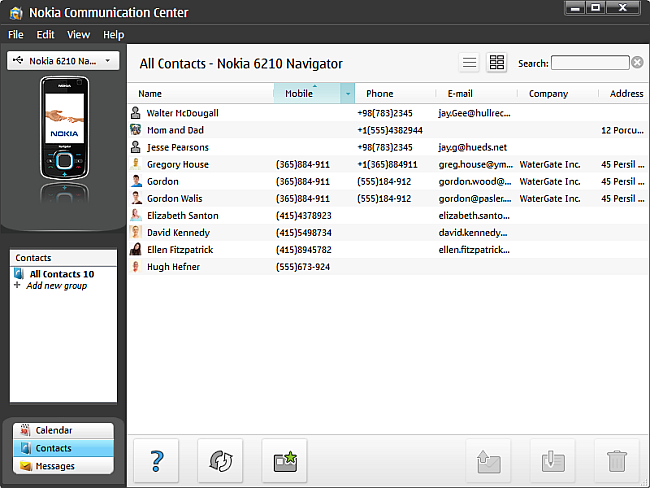Viewport: 650px width, 488px height.
Task: Click the delete trash can button
Action: pyautogui.click(x=617, y=461)
